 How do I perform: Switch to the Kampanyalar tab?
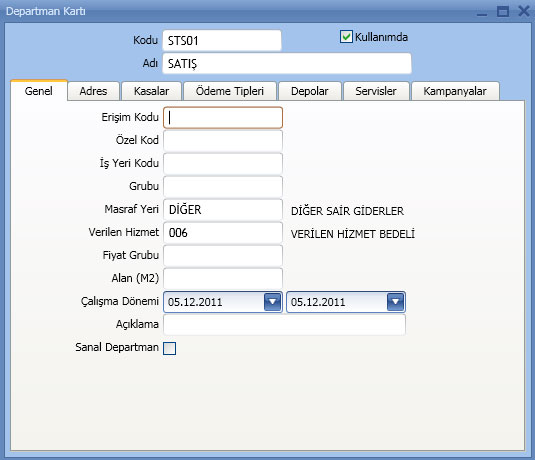point(455,91)
